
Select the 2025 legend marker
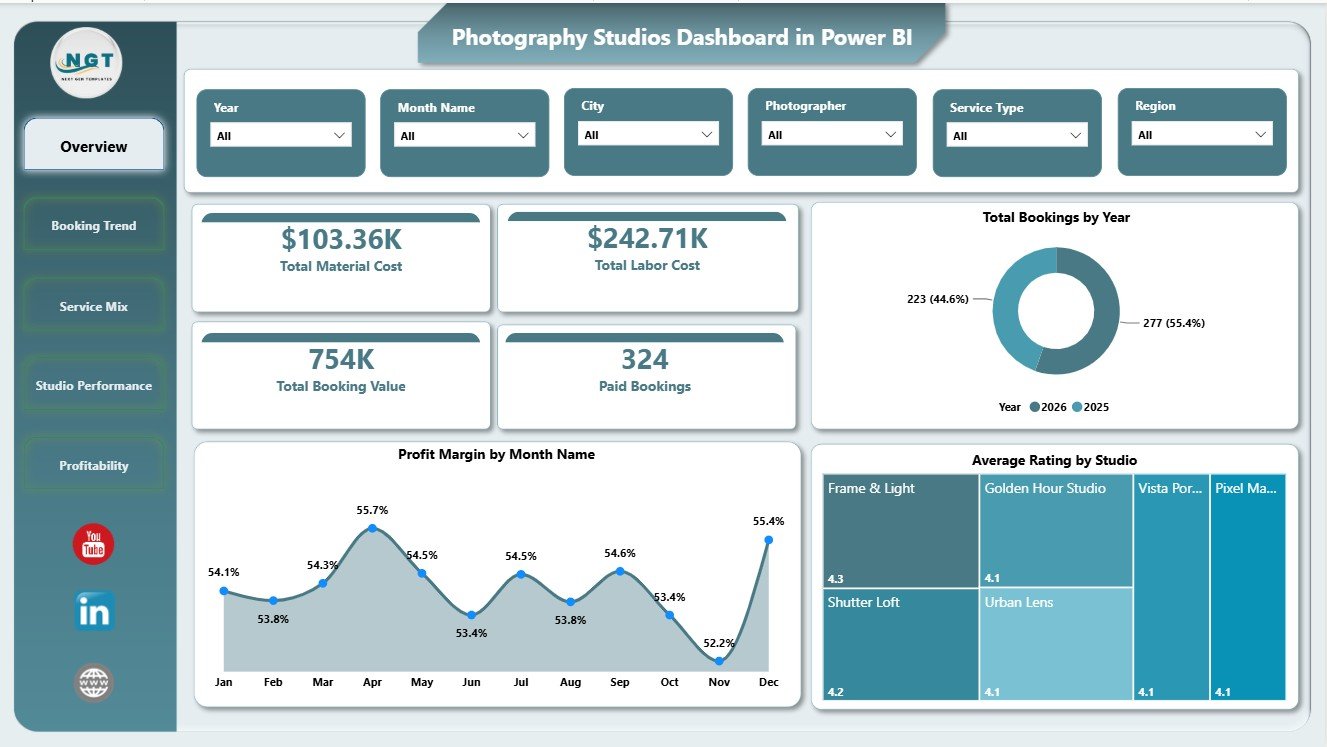pyautogui.click(x=1077, y=407)
